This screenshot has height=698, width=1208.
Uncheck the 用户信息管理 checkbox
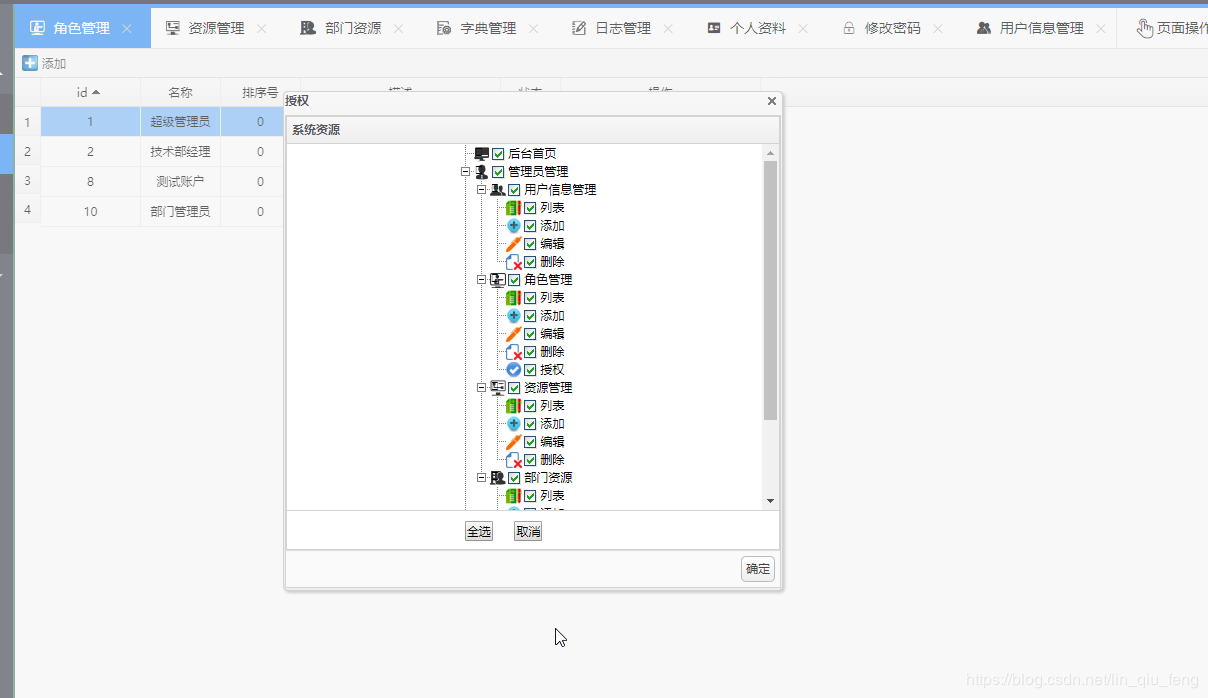514,190
